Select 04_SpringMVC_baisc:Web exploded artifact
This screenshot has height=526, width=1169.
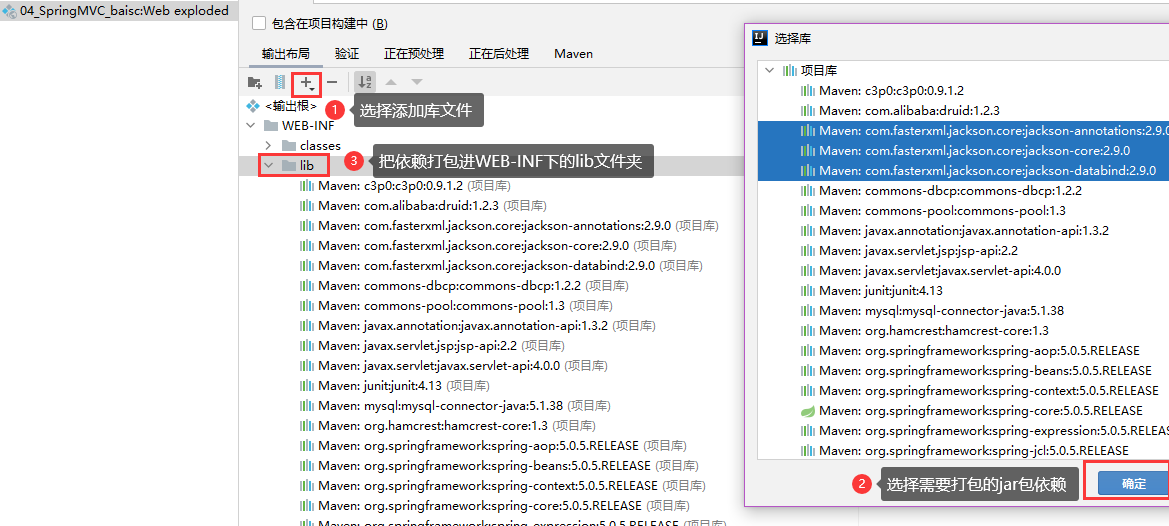123,11
